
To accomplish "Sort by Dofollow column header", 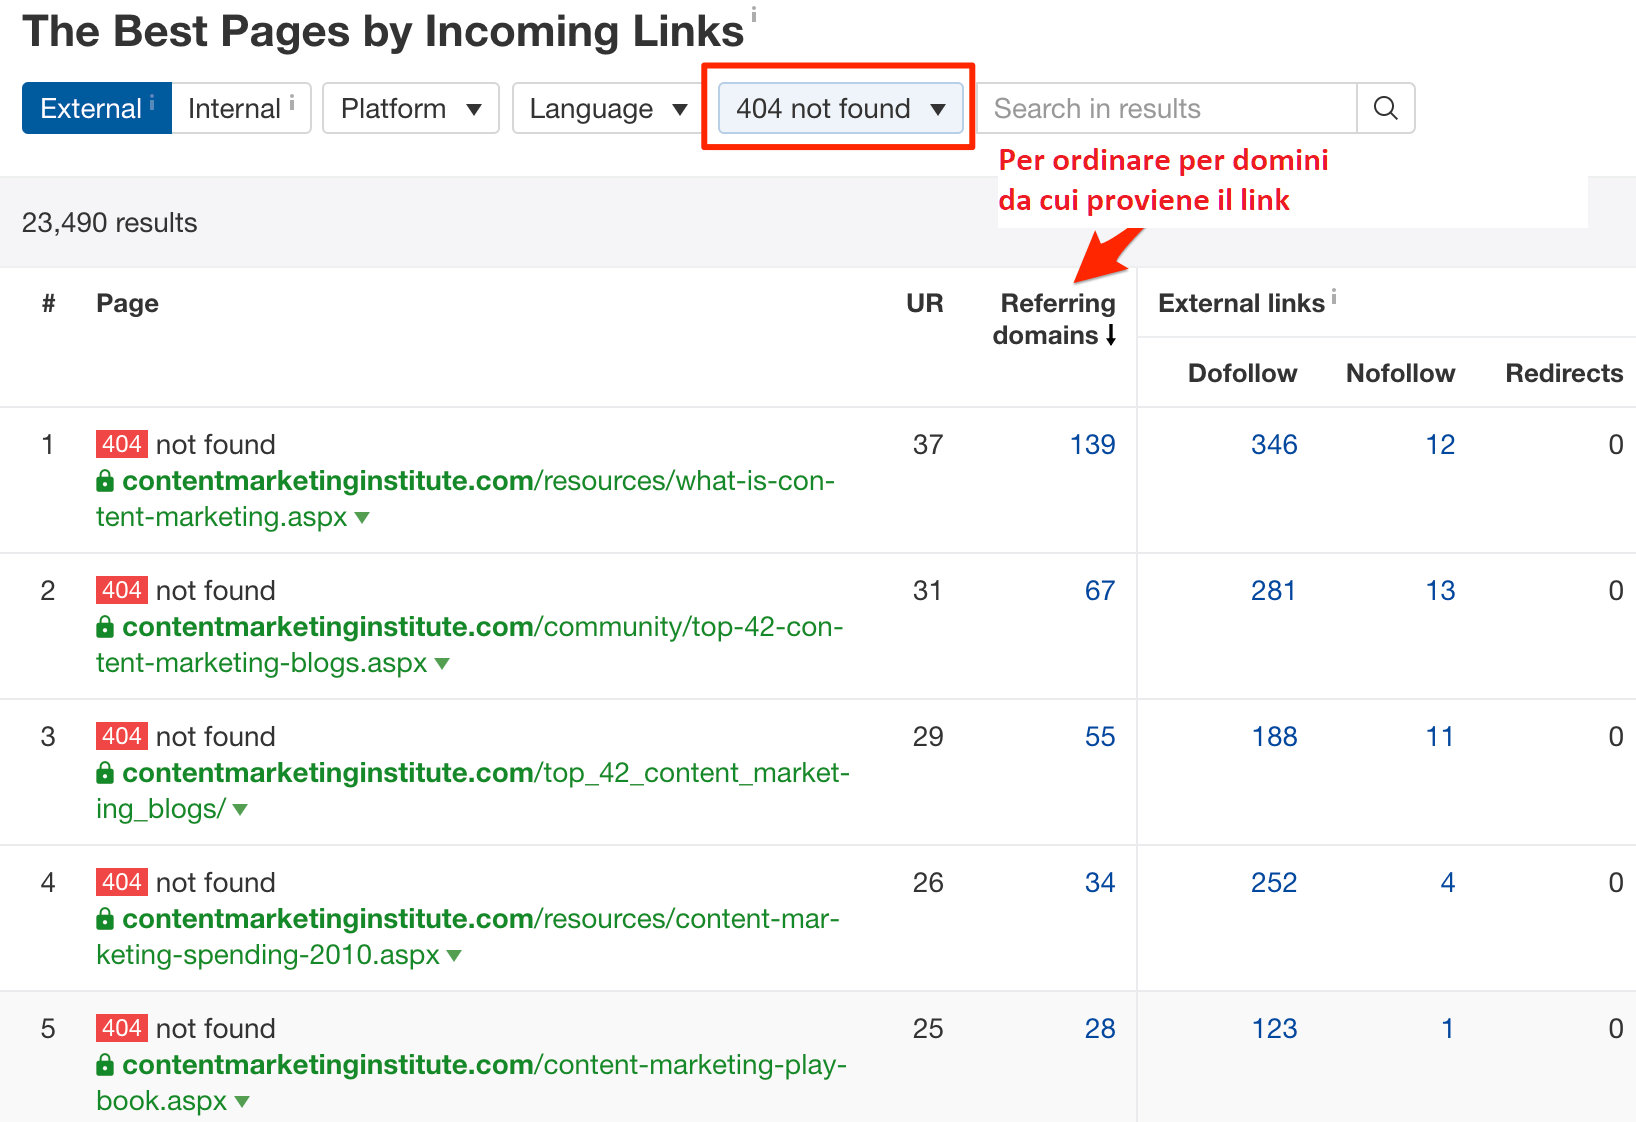I will [x=1242, y=373].
